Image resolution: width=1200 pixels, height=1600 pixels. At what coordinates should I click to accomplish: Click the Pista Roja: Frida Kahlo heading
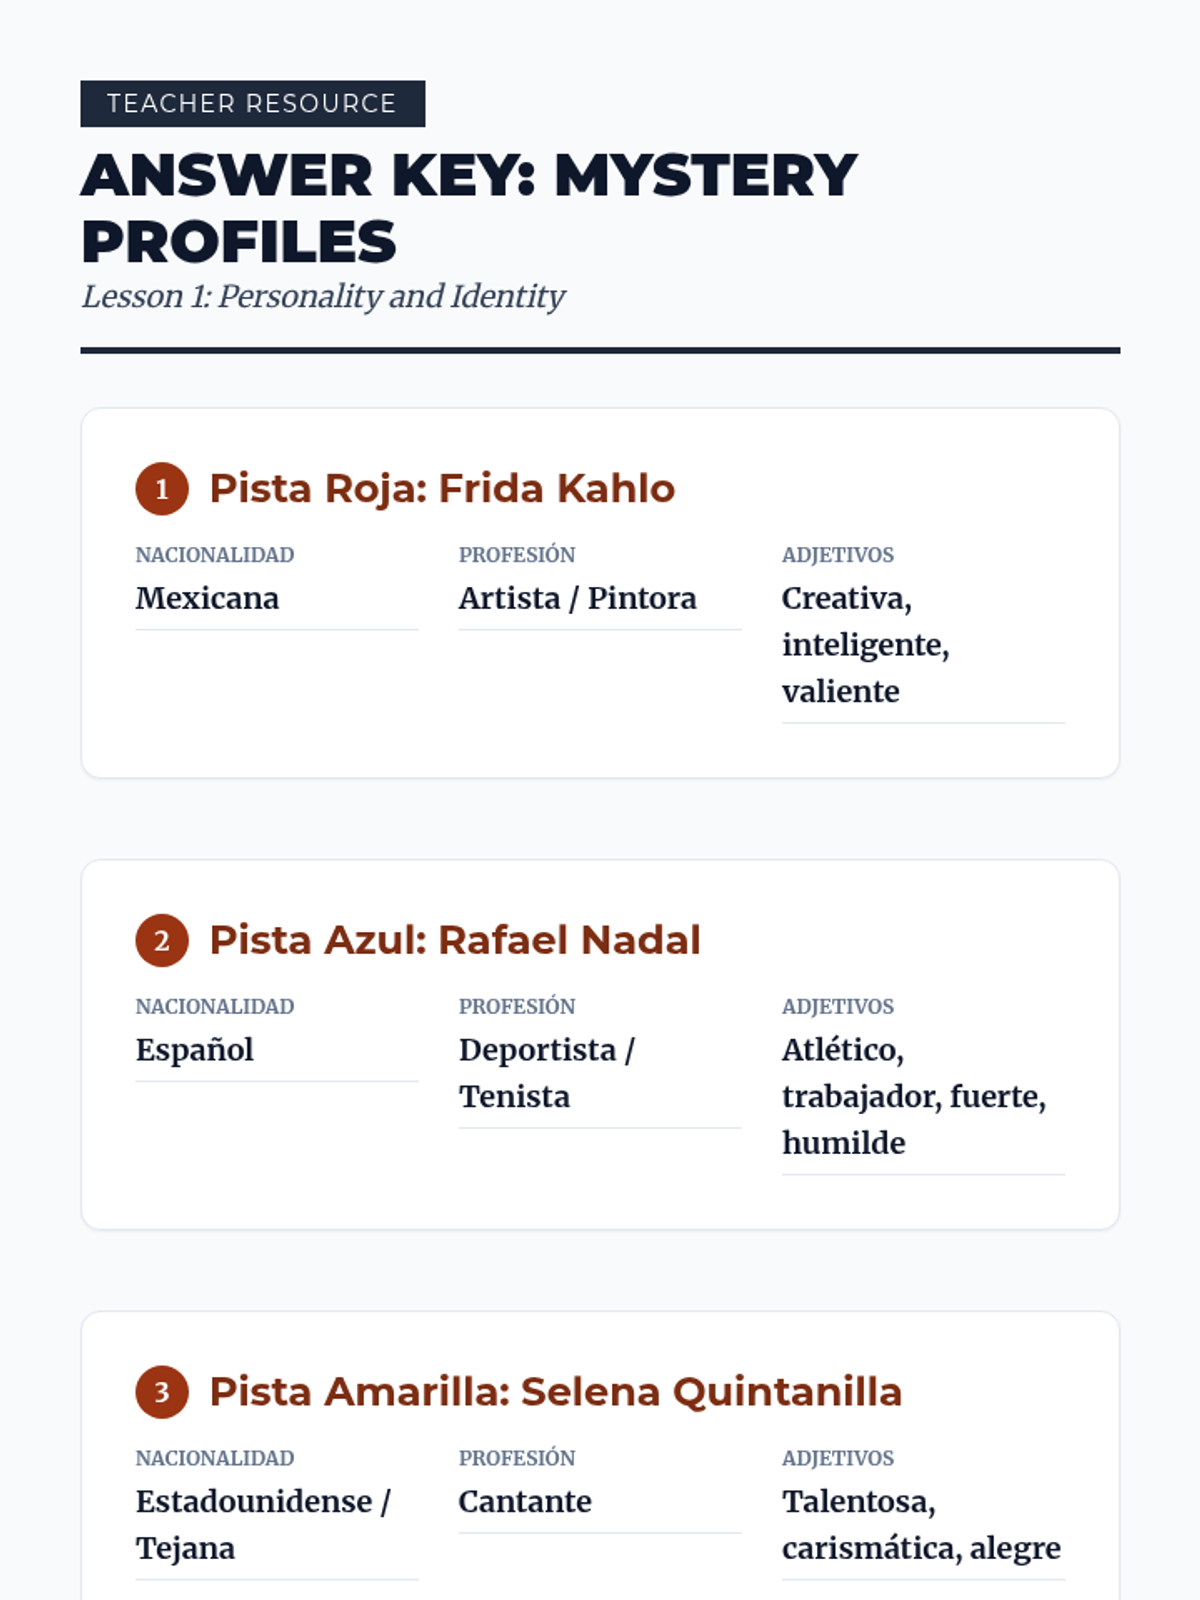tap(442, 489)
